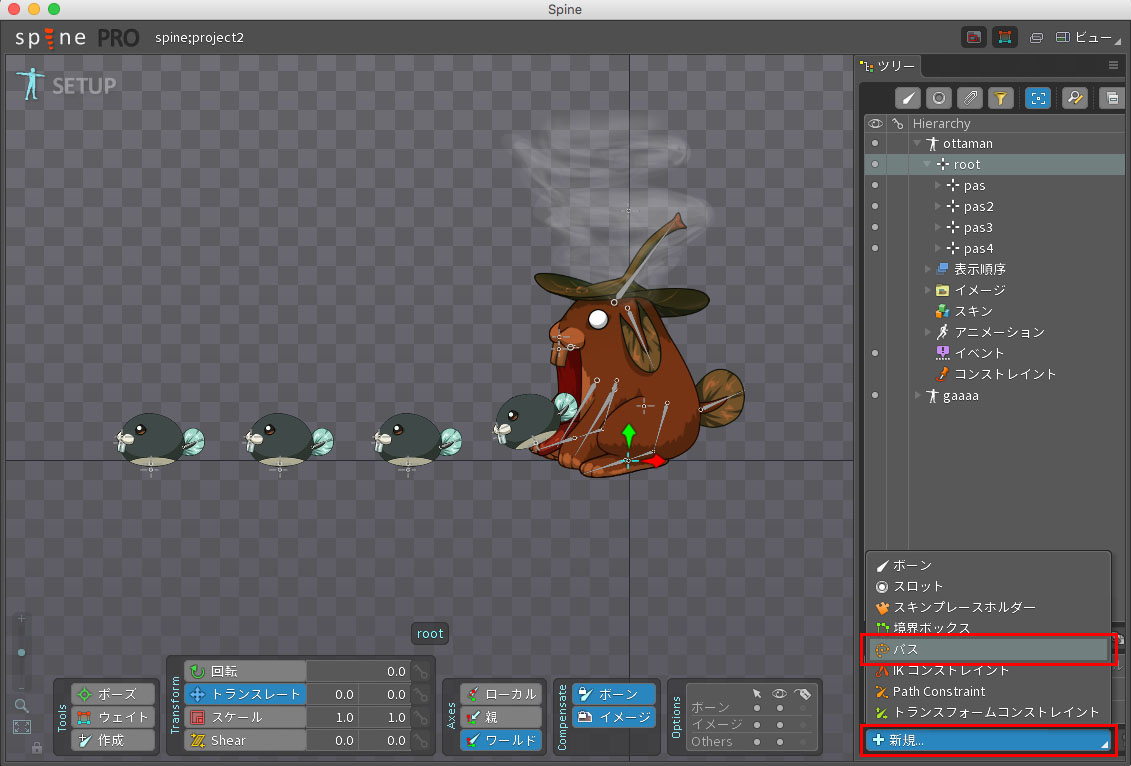Click the key icon for the Shear row

coord(421,741)
